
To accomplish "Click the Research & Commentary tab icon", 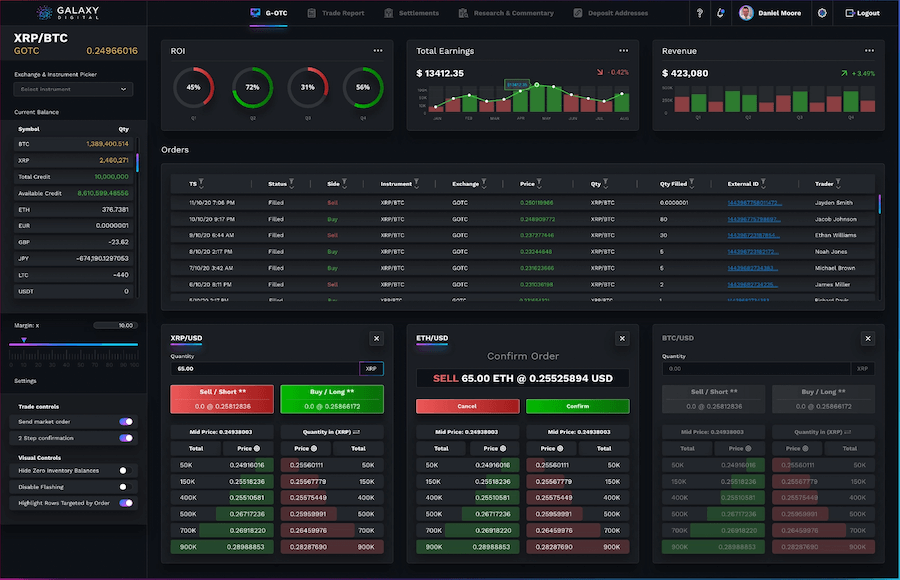I will [x=463, y=13].
